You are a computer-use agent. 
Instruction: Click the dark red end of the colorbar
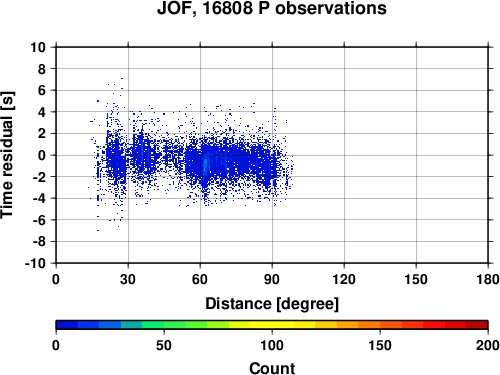(477, 325)
